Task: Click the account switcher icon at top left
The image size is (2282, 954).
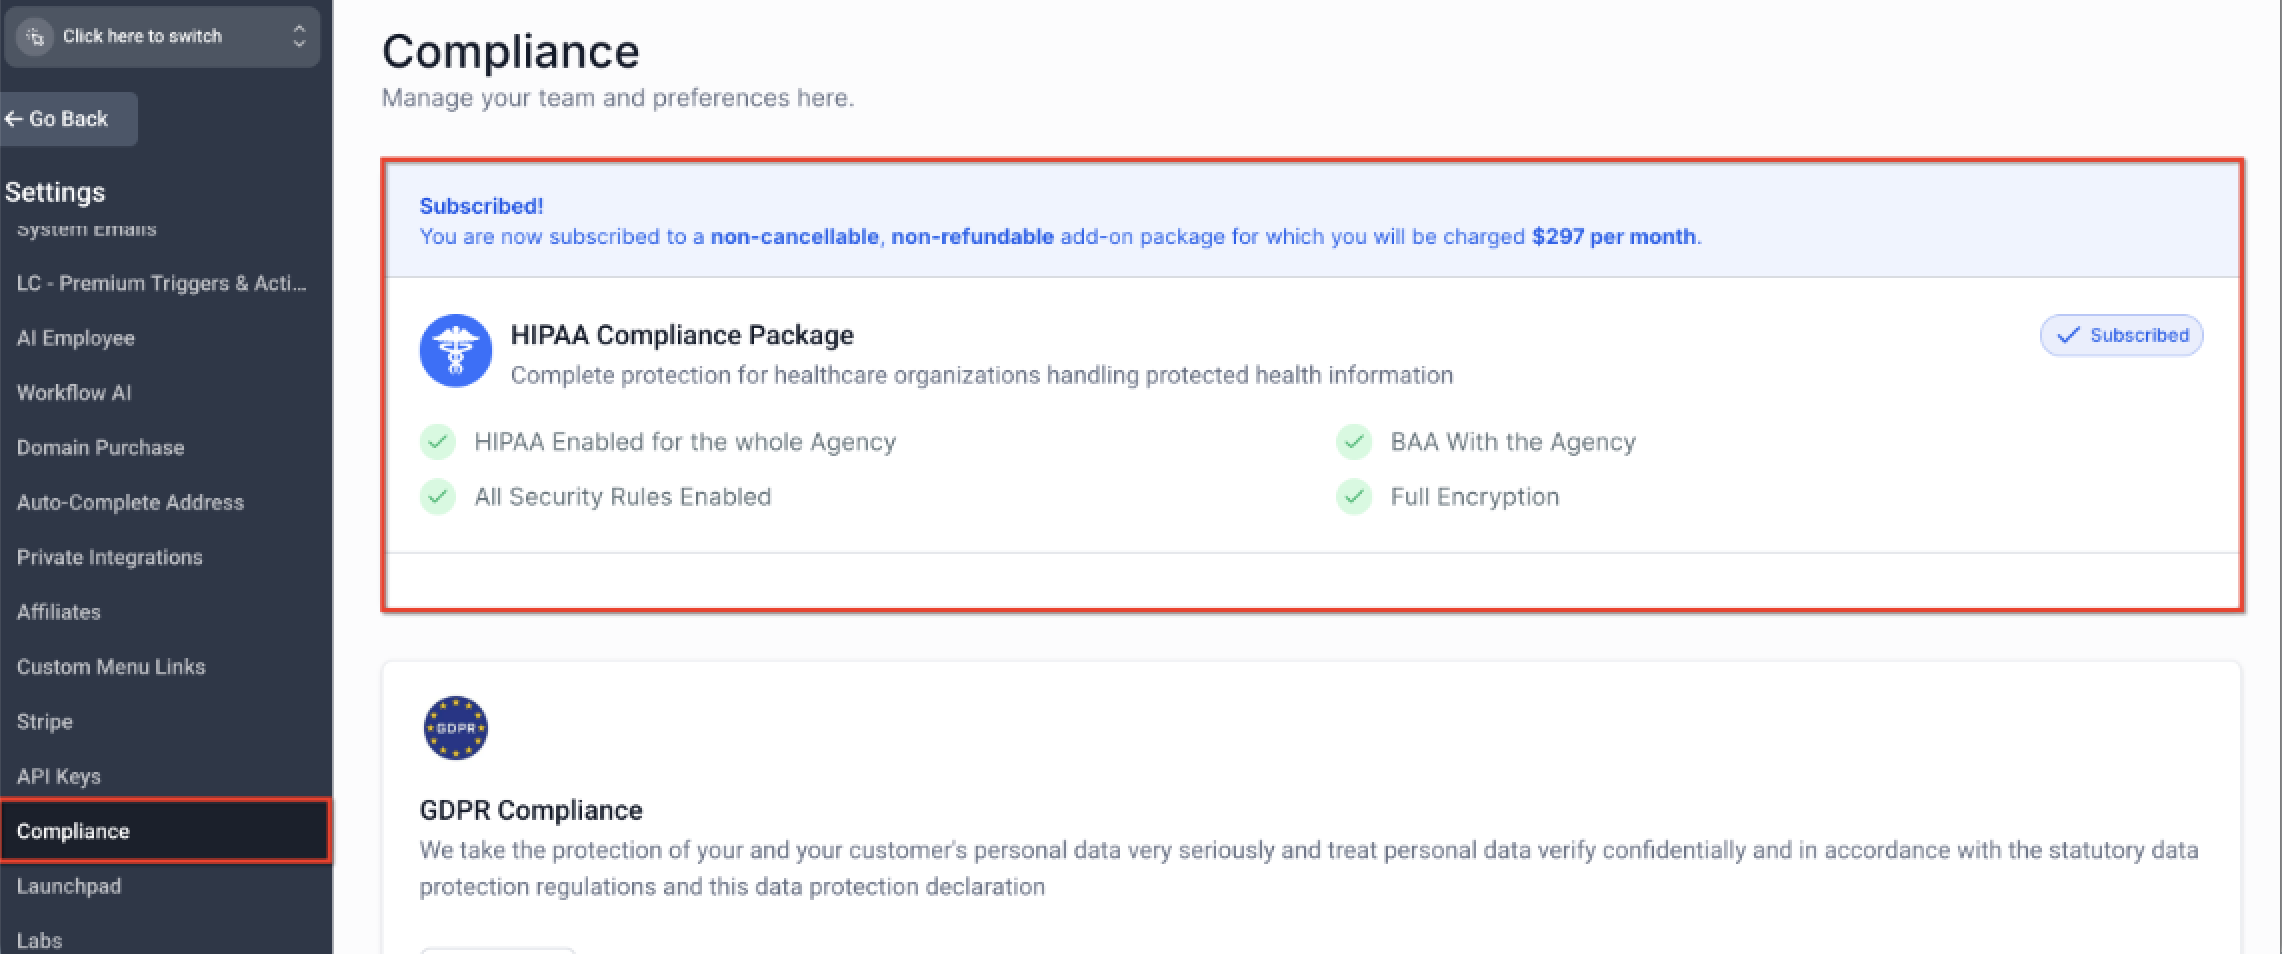Action: tap(35, 37)
